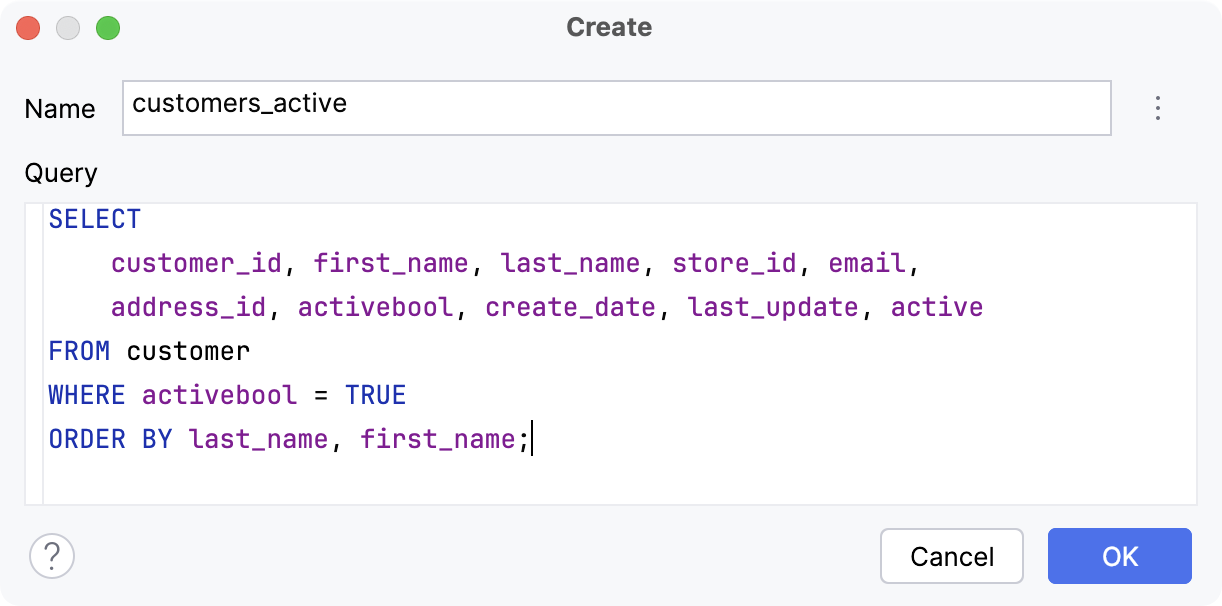Open the kebab menu beside Name field
This screenshot has width=1222, height=606.
point(1157,108)
